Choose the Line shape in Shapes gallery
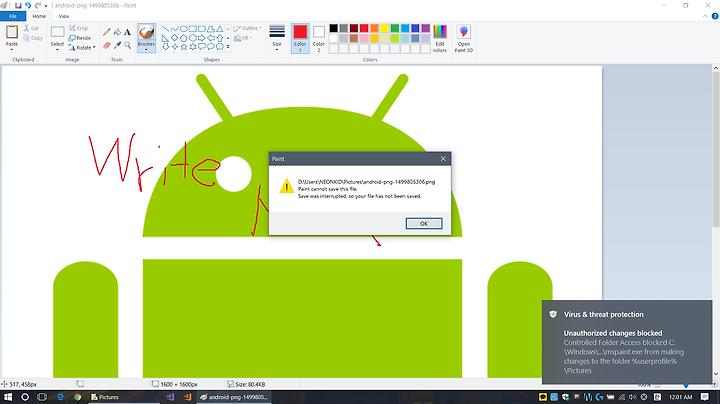 pyautogui.click(x=165, y=29)
